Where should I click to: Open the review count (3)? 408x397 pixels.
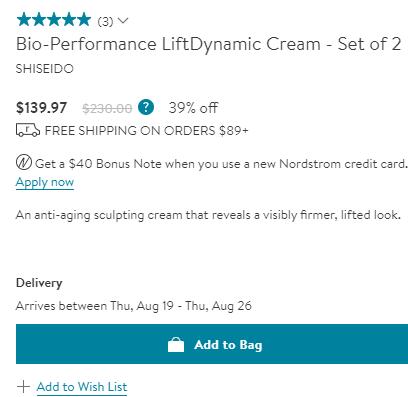pyautogui.click(x=105, y=22)
